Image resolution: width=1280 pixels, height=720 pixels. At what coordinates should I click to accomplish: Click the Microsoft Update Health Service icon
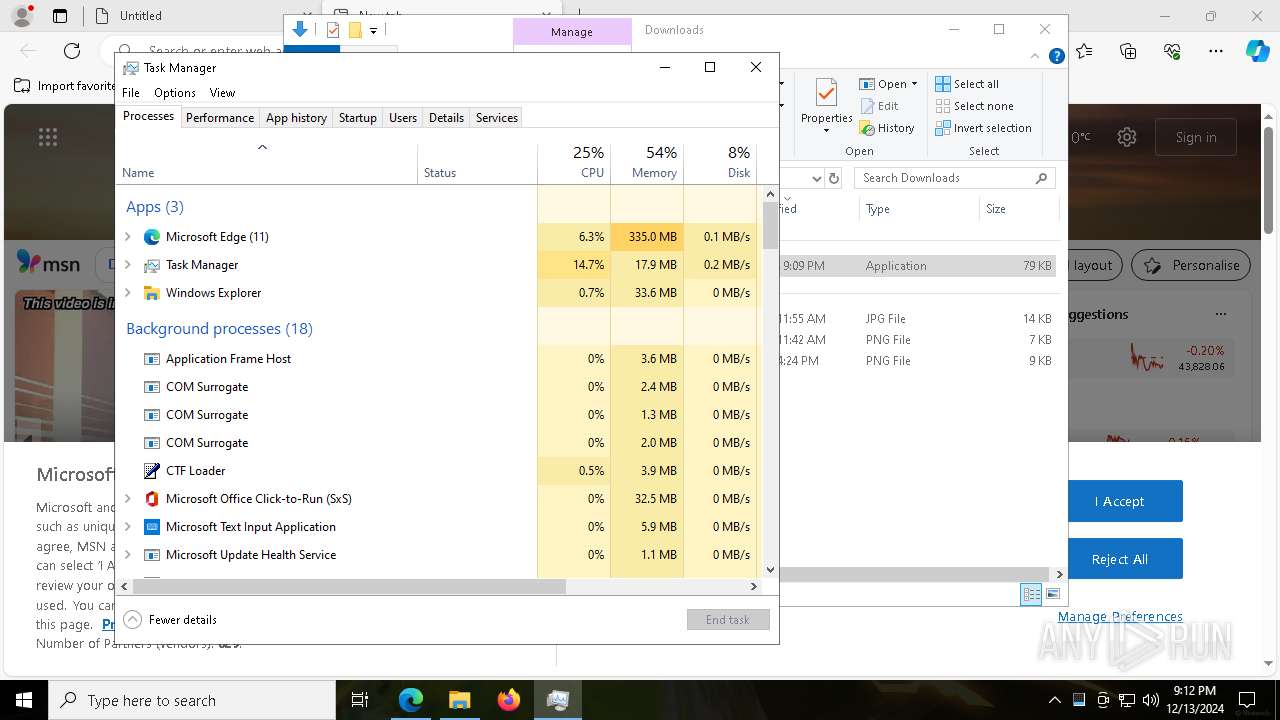click(x=152, y=555)
